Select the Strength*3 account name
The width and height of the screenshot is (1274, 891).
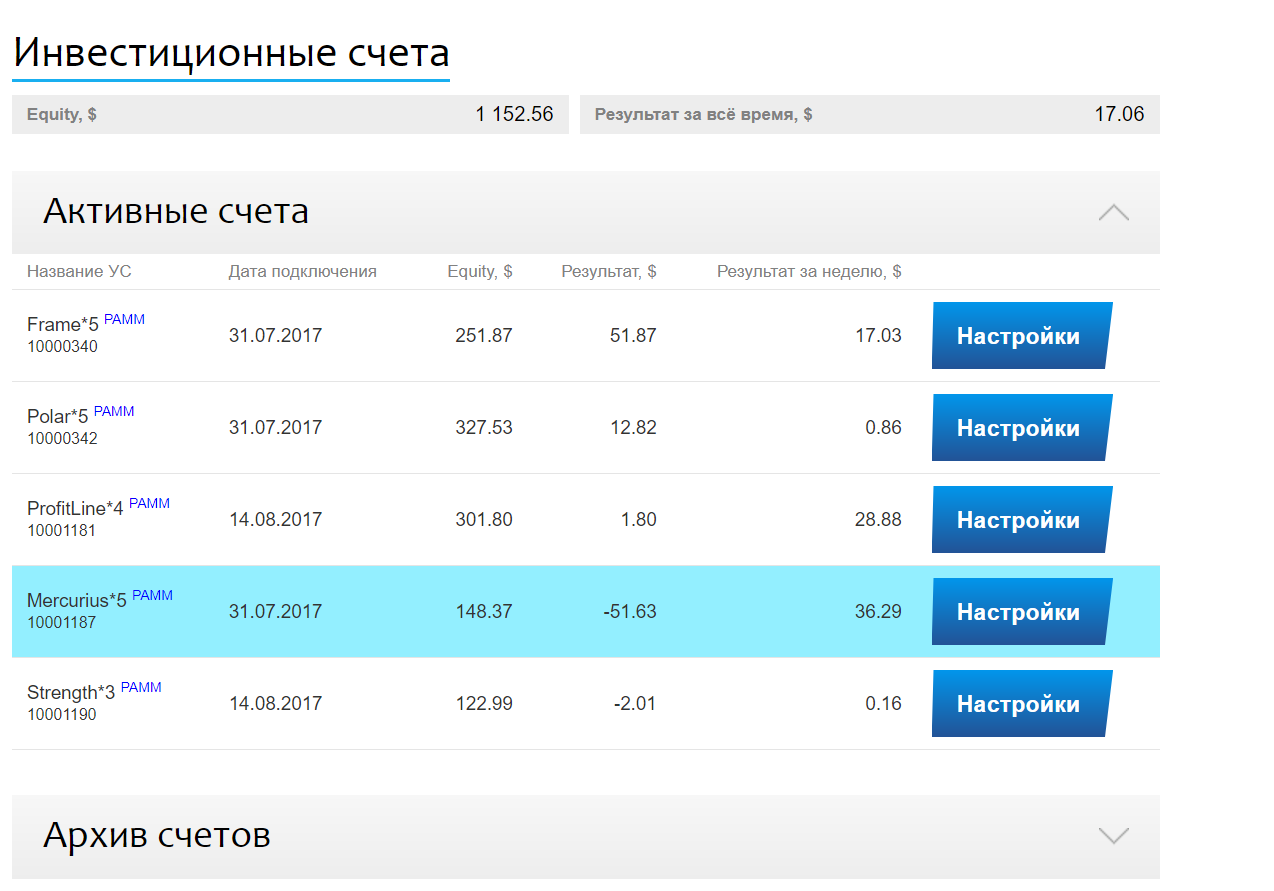point(71,693)
